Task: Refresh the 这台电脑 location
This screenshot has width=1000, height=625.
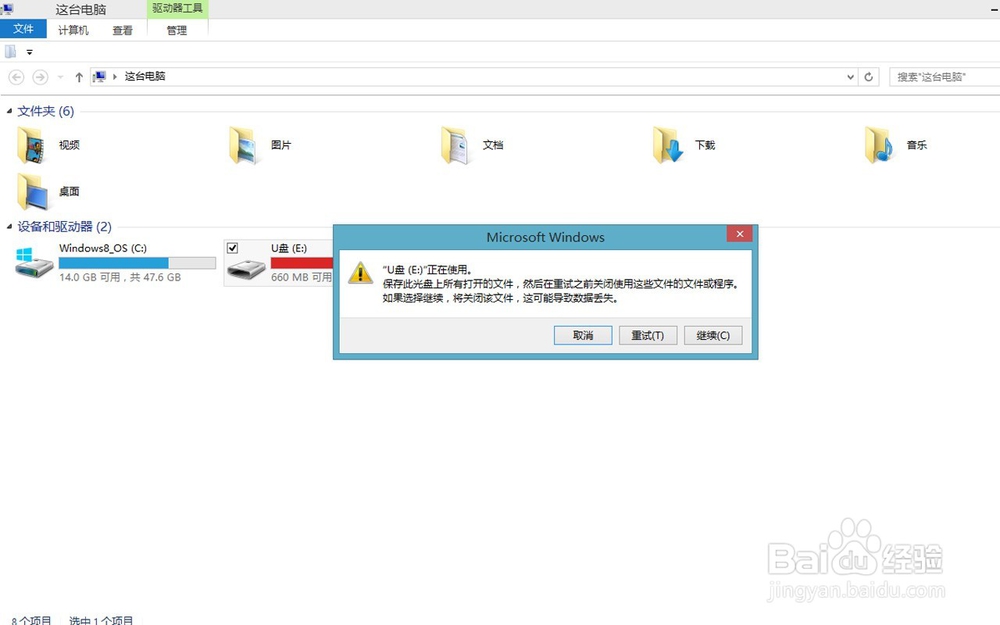Action: (869, 77)
